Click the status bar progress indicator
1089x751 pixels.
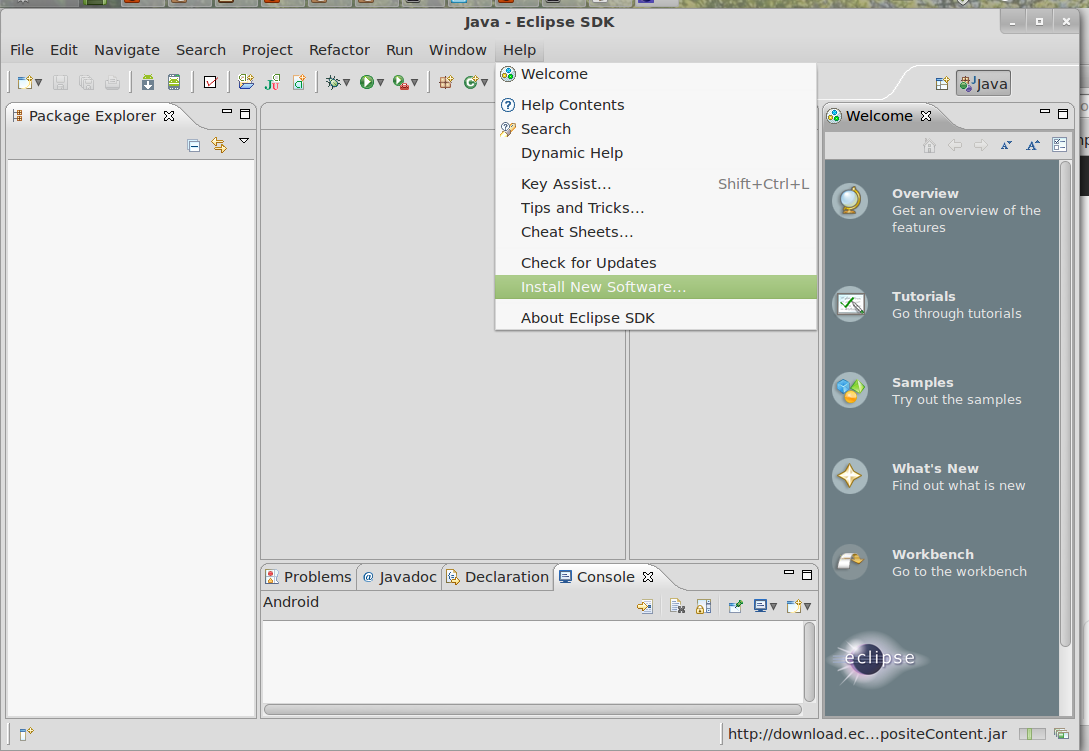1032,734
